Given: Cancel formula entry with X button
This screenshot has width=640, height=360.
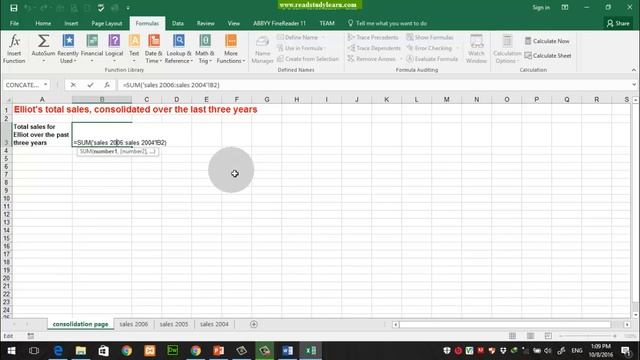Looking at the screenshot, I should (x=73, y=85).
